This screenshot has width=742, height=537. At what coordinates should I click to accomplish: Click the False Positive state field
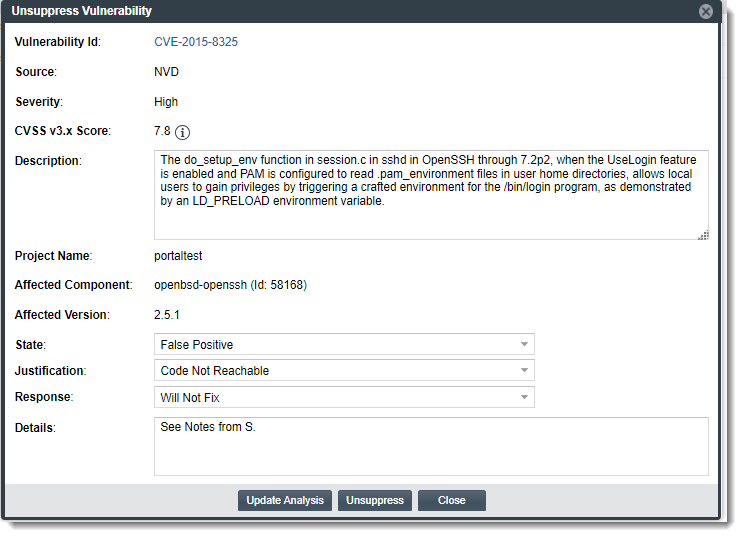(x=335, y=345)
